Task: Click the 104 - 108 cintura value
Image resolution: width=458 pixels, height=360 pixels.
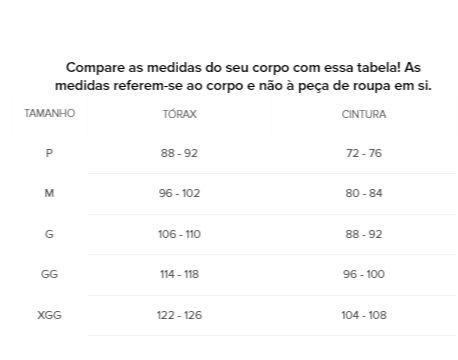Action: (364, 315)
